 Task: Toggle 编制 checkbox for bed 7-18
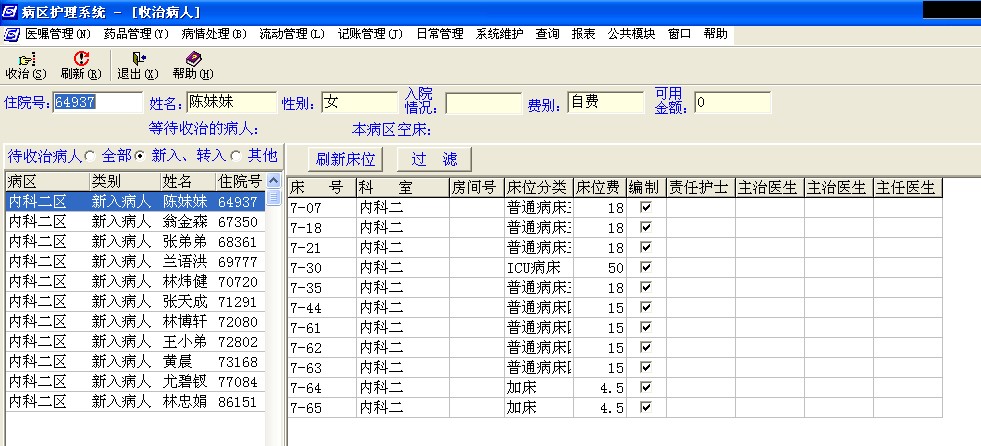[x=646, y=228]
